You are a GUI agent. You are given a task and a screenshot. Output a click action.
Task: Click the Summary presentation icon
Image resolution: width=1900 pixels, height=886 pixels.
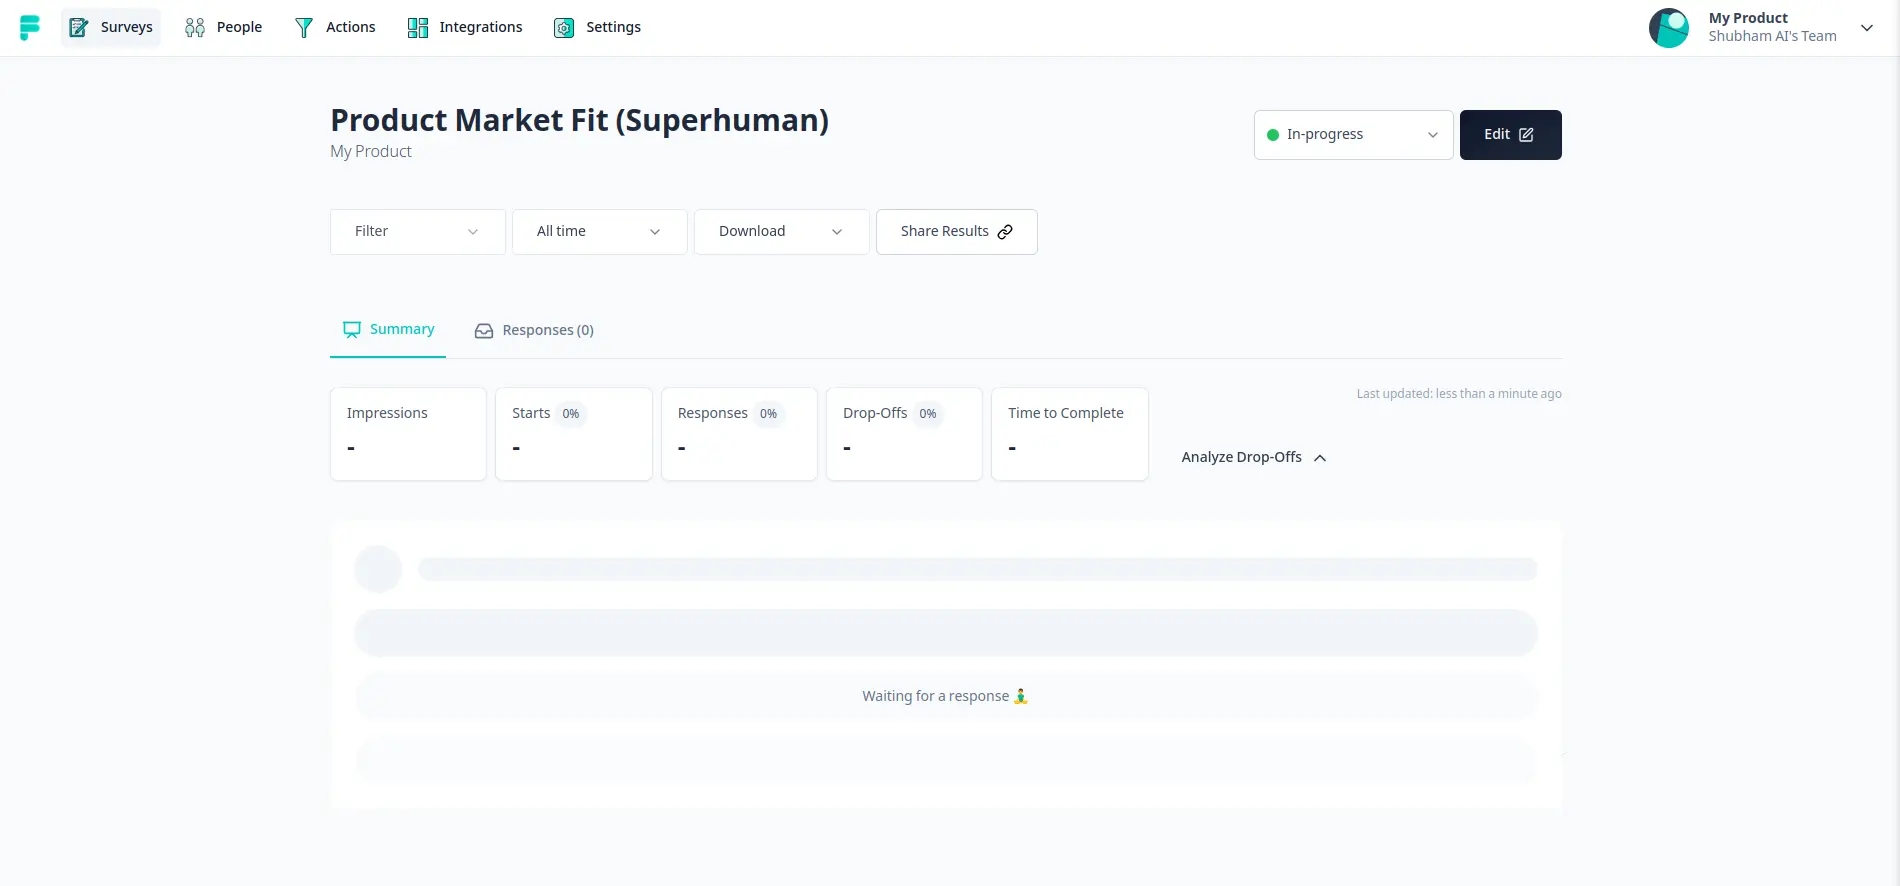pyautogui.click(x=352, y=330)
